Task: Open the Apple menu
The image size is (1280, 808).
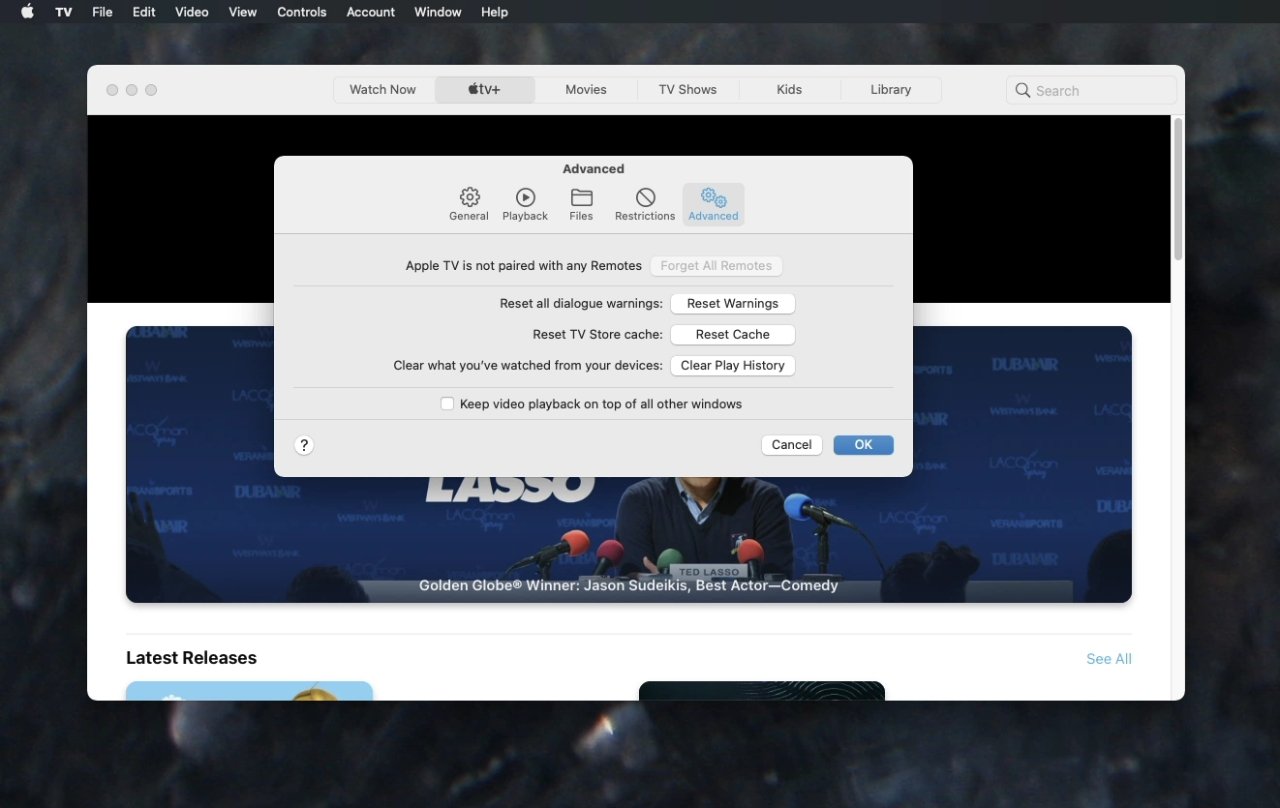Action: click(27, 12)
